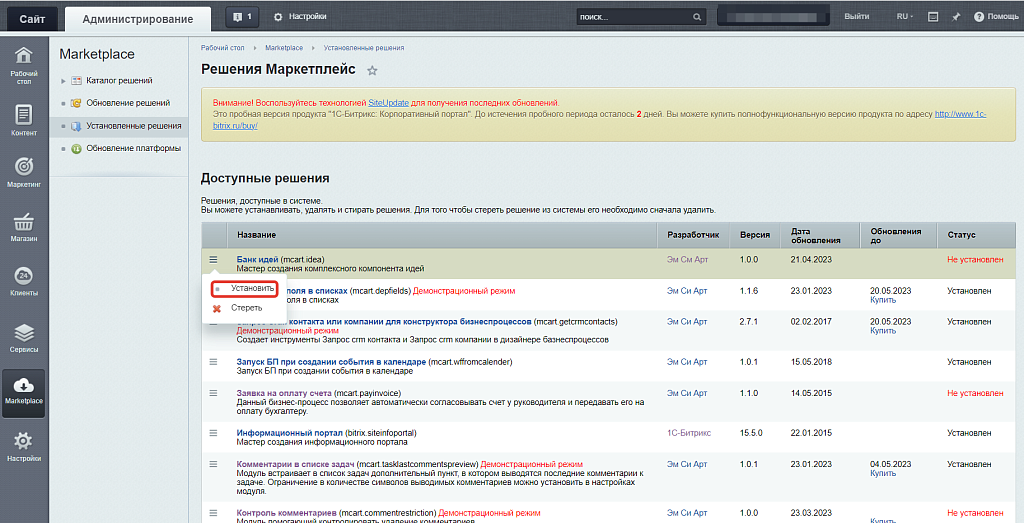1024x523 pixels.
Task: Click the notifications icon with counter 1
Action: [x=241, y=17]
